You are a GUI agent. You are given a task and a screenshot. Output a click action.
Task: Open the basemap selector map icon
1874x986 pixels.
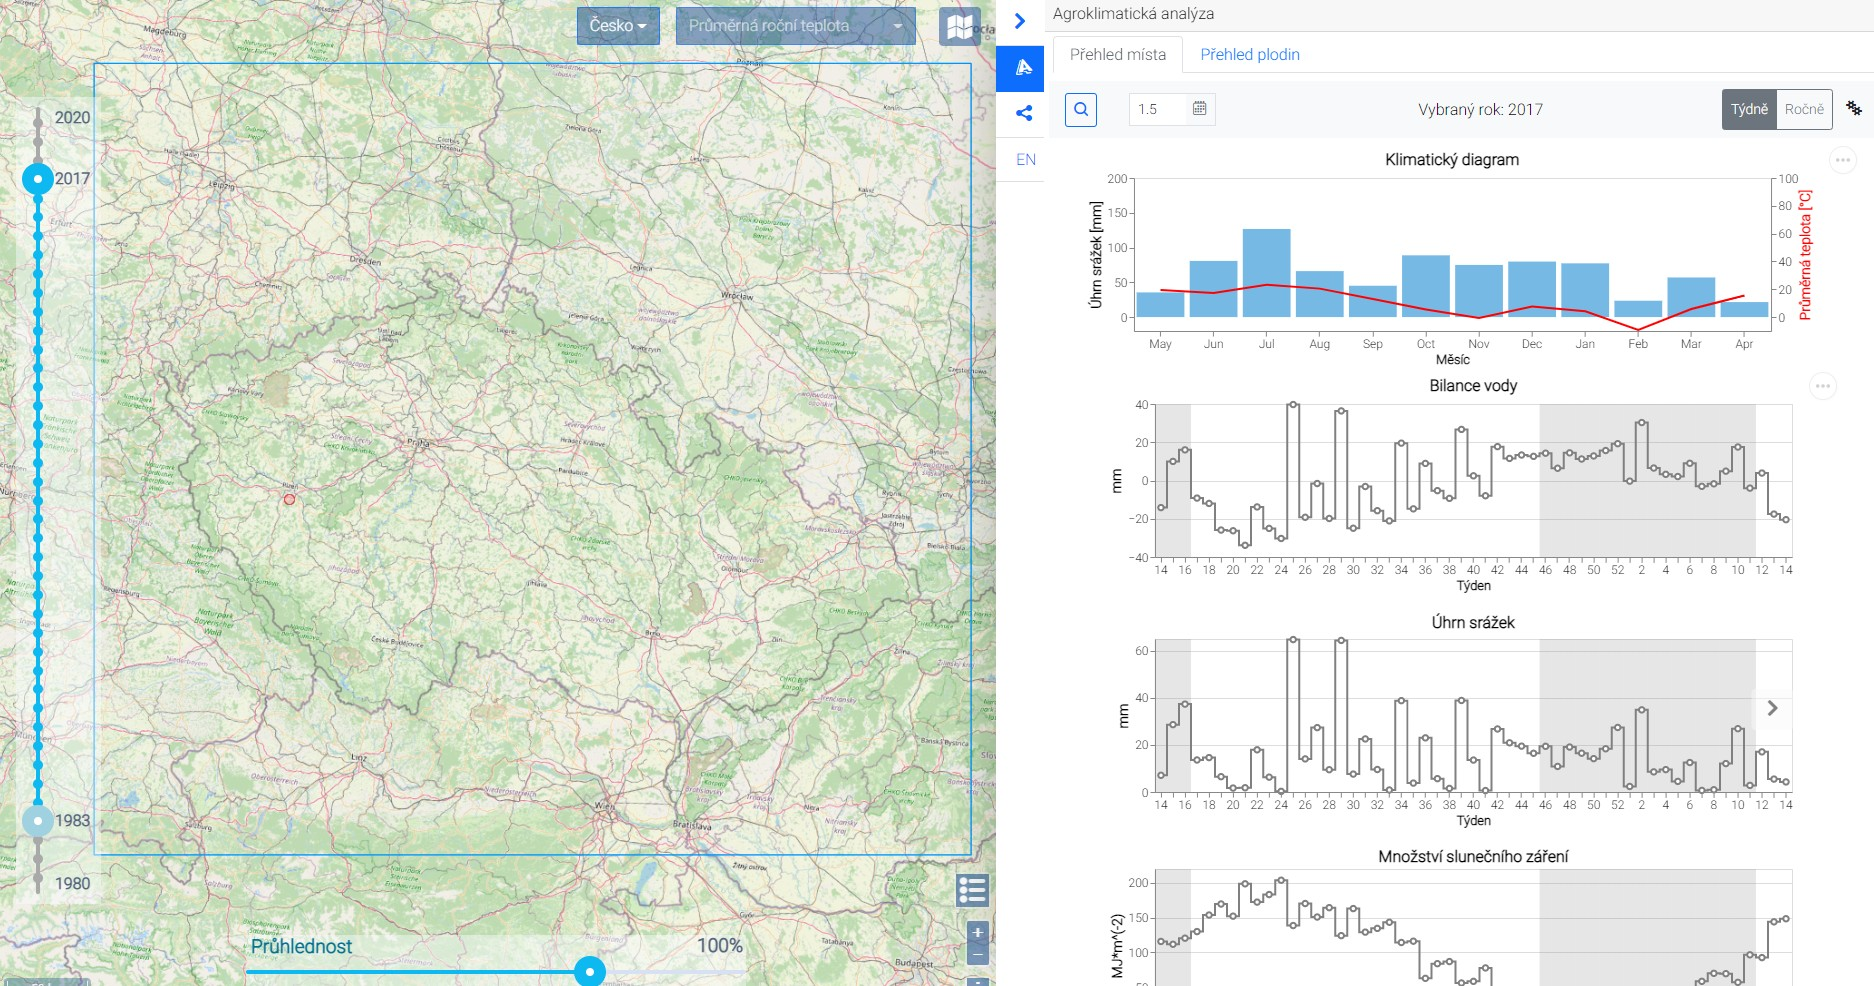[960, 26]
